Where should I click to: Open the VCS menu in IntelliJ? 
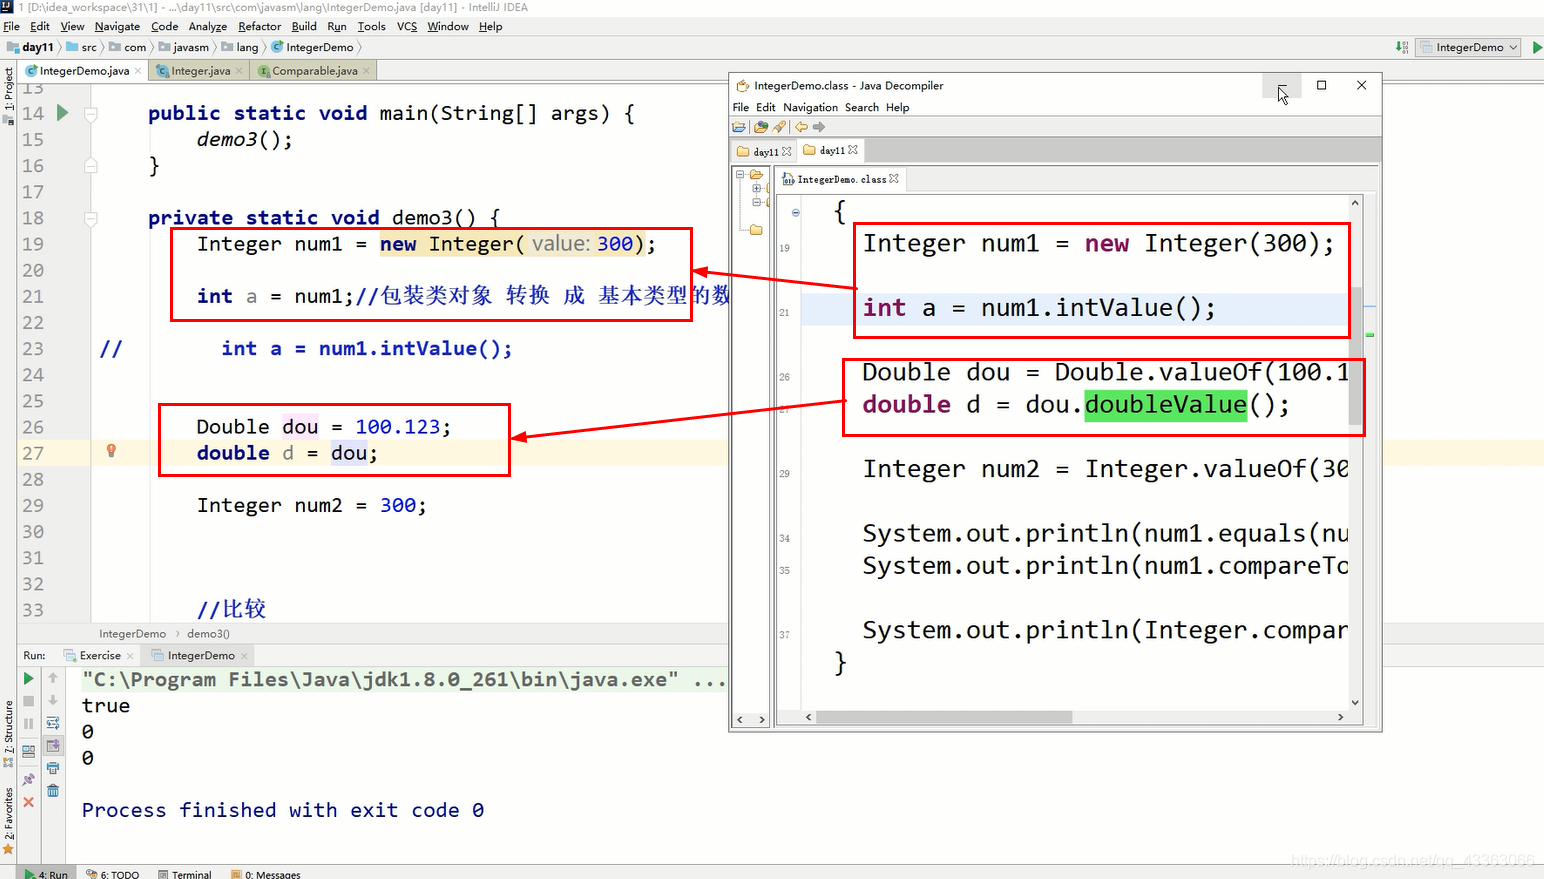[x=407, y=27]
